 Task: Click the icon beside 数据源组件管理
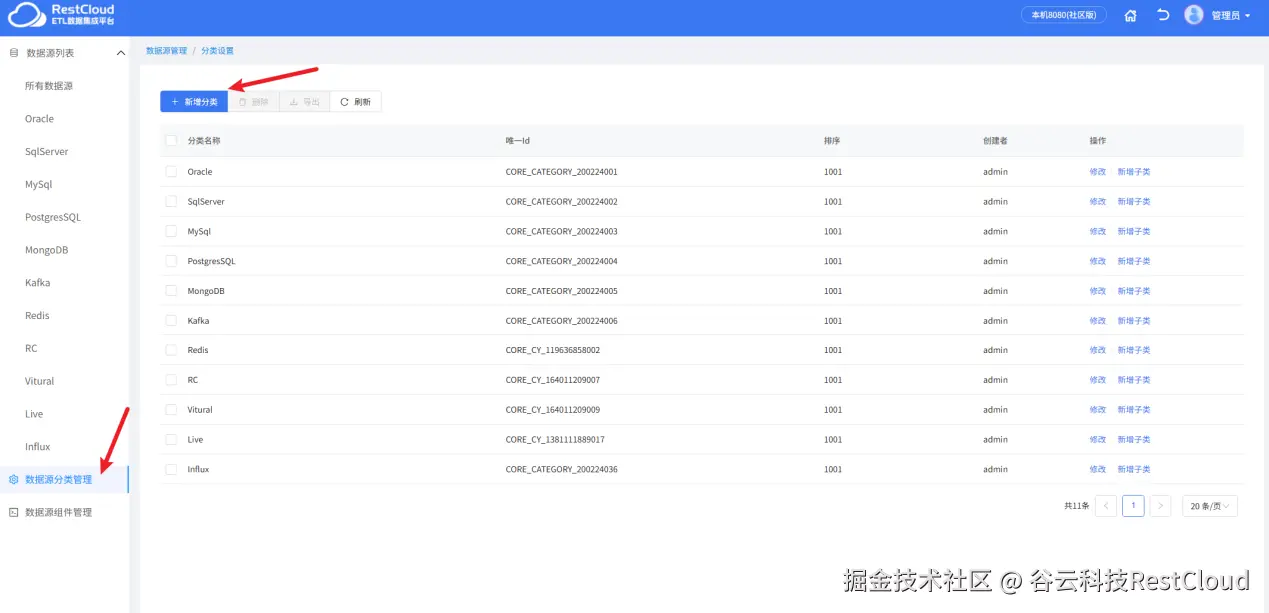point(13,512)
